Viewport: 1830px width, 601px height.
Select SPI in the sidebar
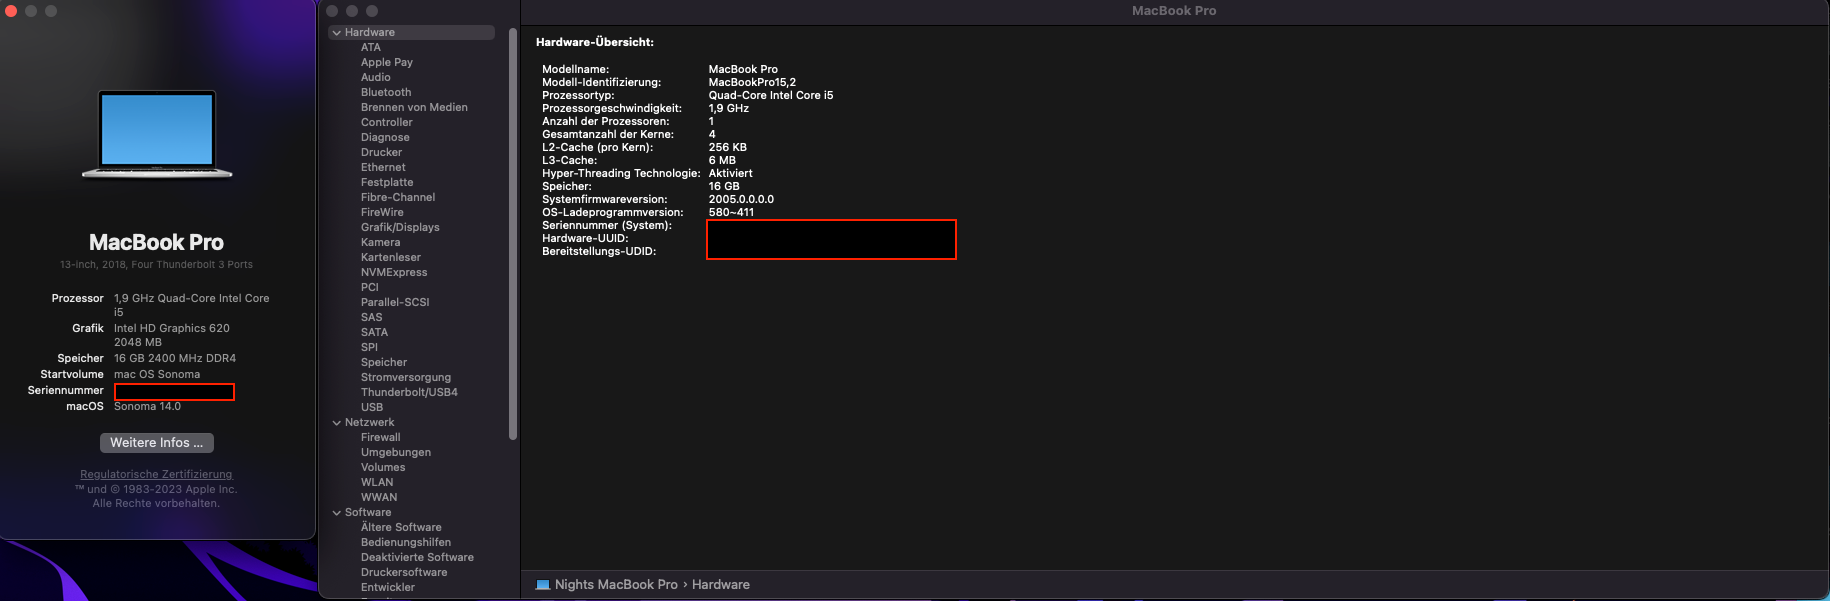click(369, 347)
